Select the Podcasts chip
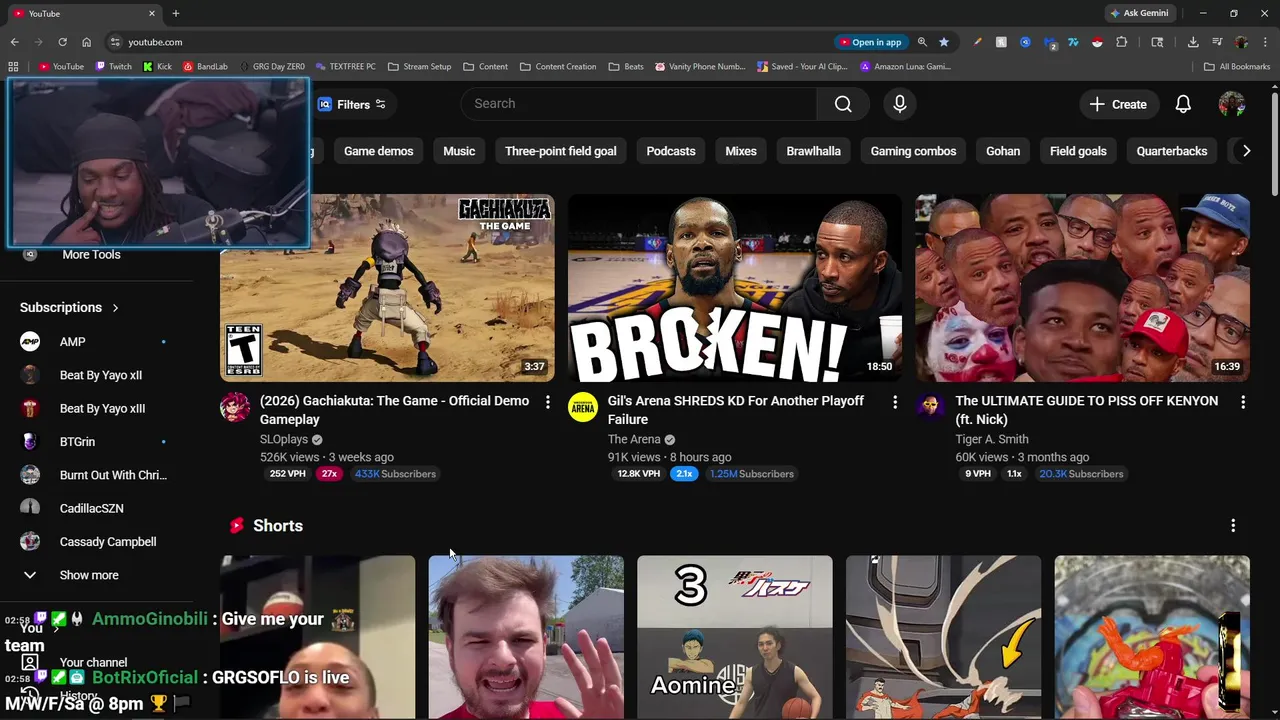 [x=671, y=151]
